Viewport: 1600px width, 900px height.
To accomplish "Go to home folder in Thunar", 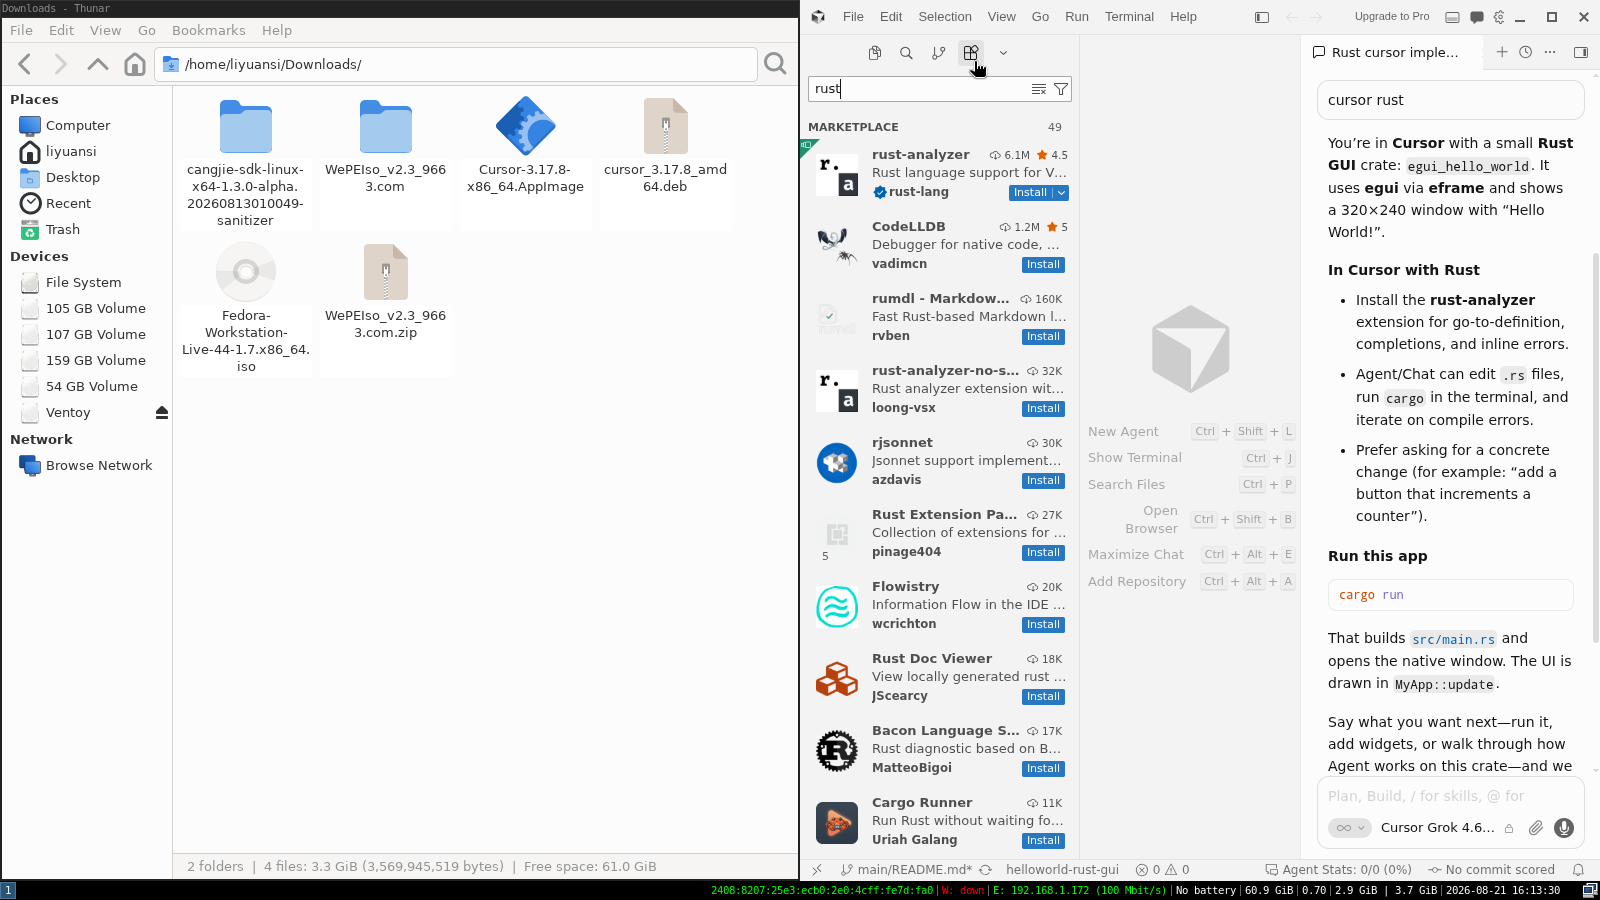I will pos(134,65).
